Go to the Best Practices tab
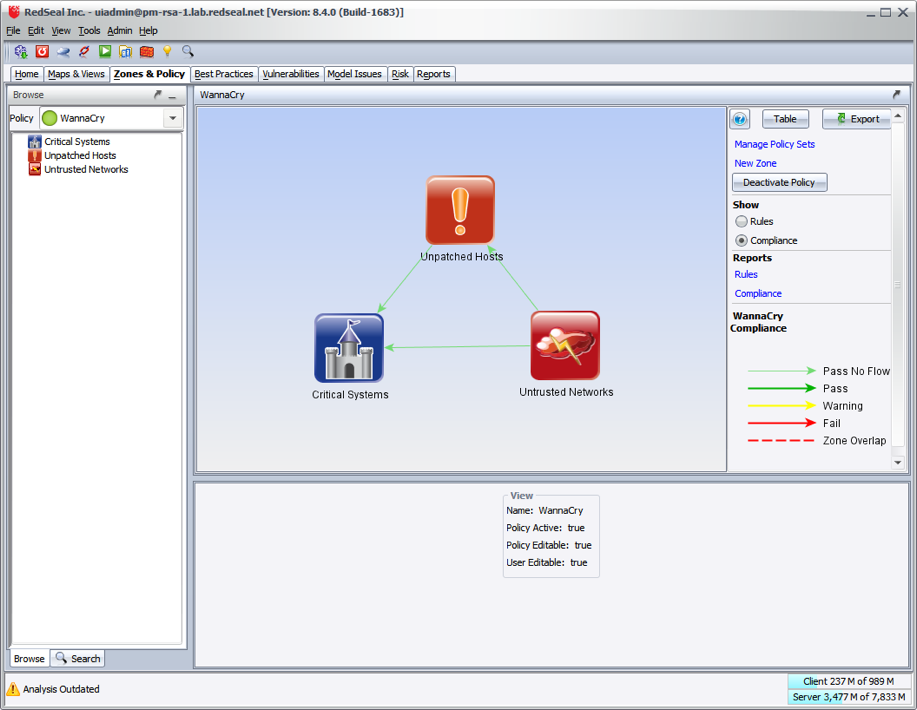The width and height of the screenshot is (917, 710). (224, 74)
